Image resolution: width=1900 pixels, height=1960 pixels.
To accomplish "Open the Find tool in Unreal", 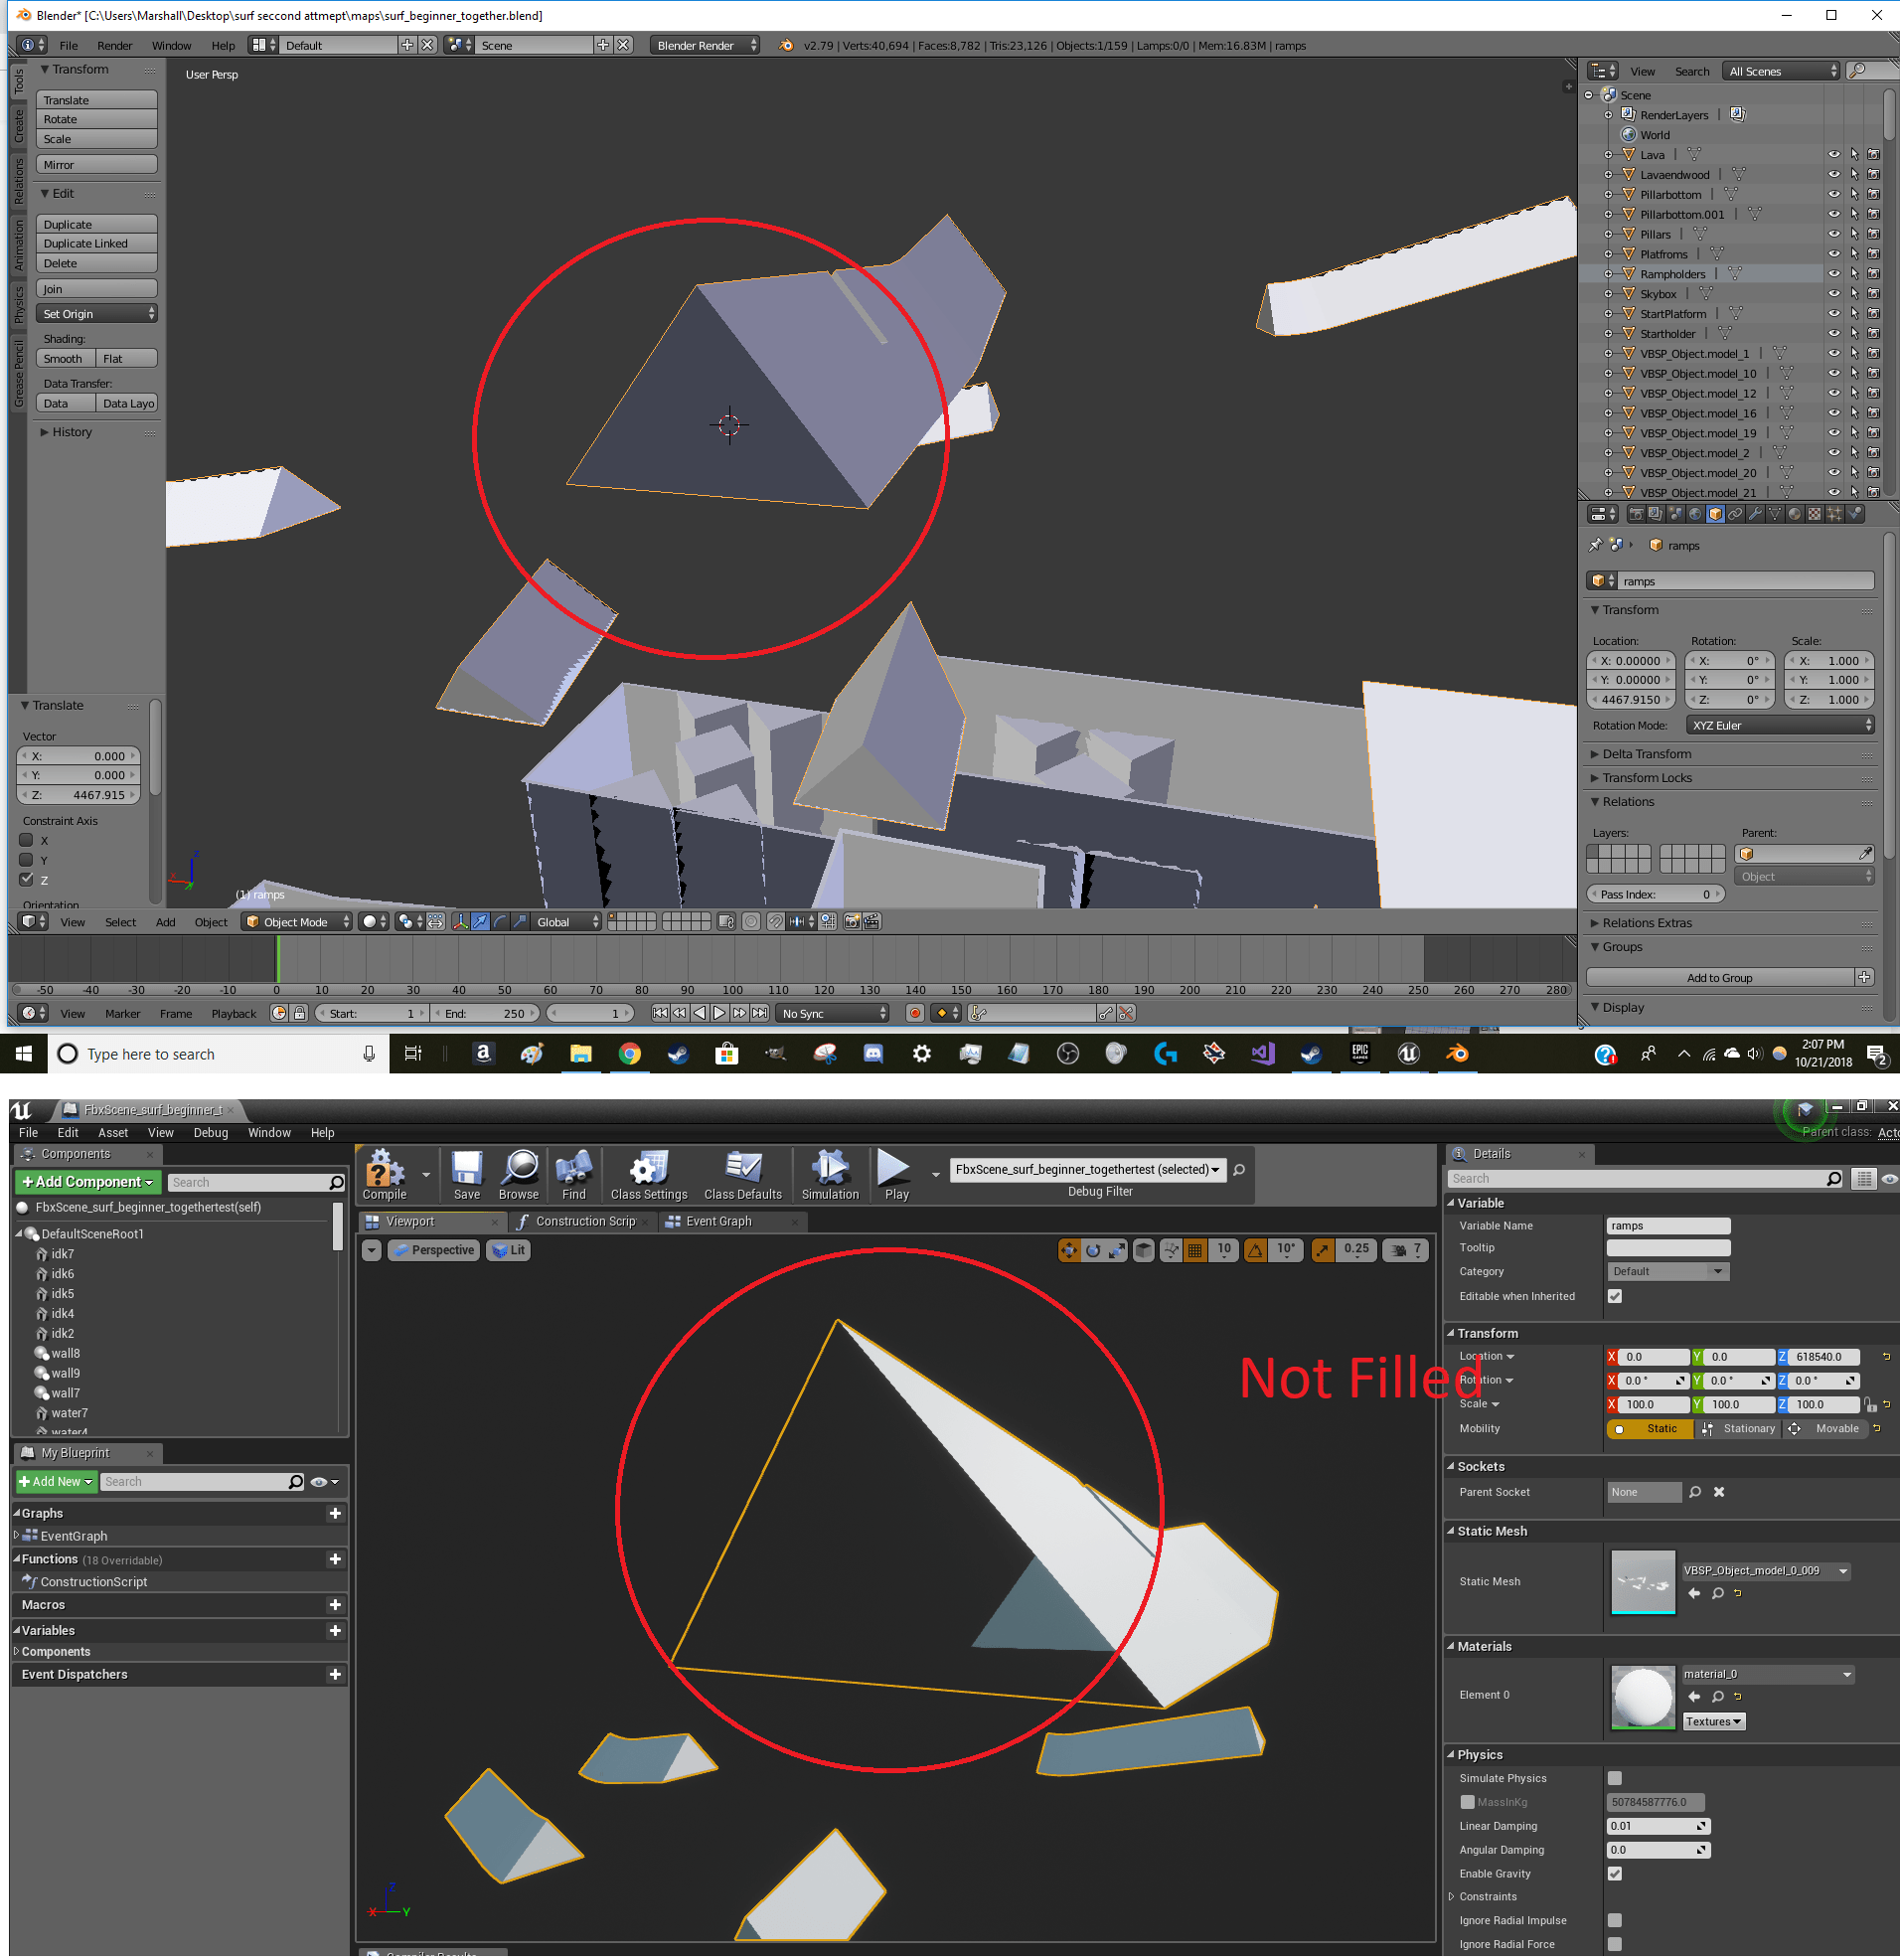I will (x=574, y=1174).
